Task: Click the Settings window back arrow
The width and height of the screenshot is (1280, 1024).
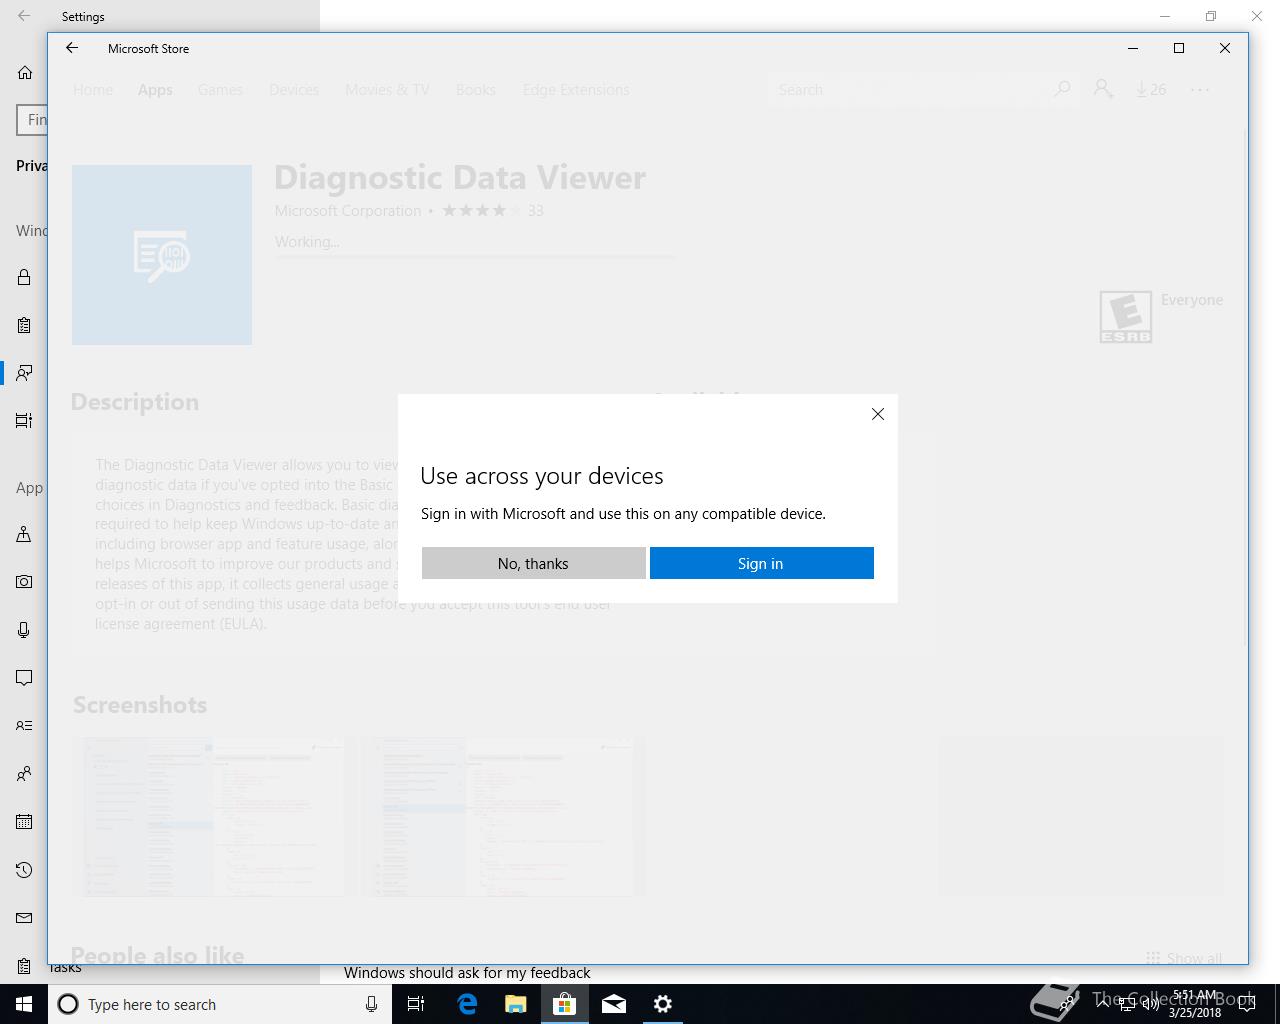Action: click(x=24, y=16)
